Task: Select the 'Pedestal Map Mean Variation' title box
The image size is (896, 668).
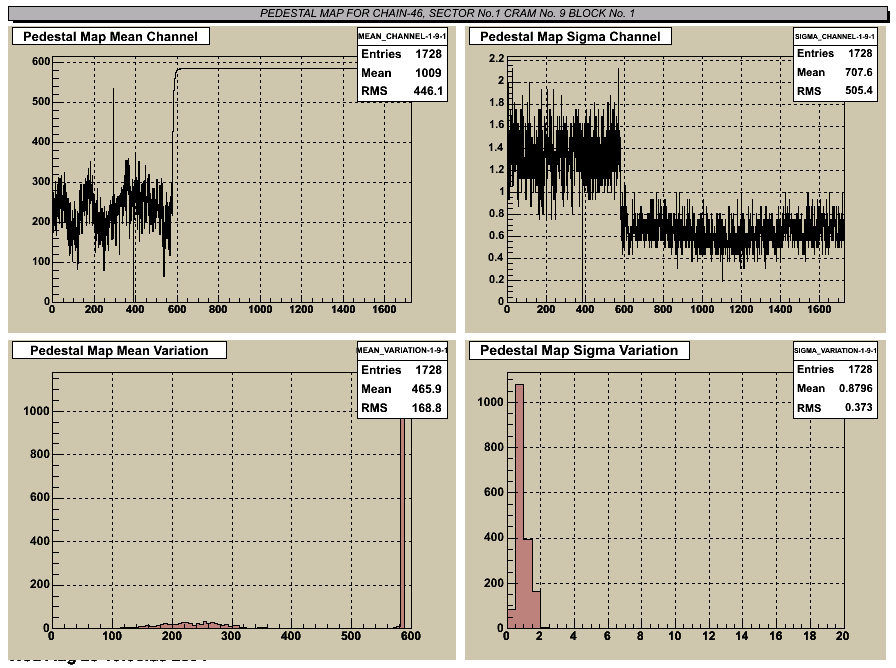Action: [x=119, y=350]
